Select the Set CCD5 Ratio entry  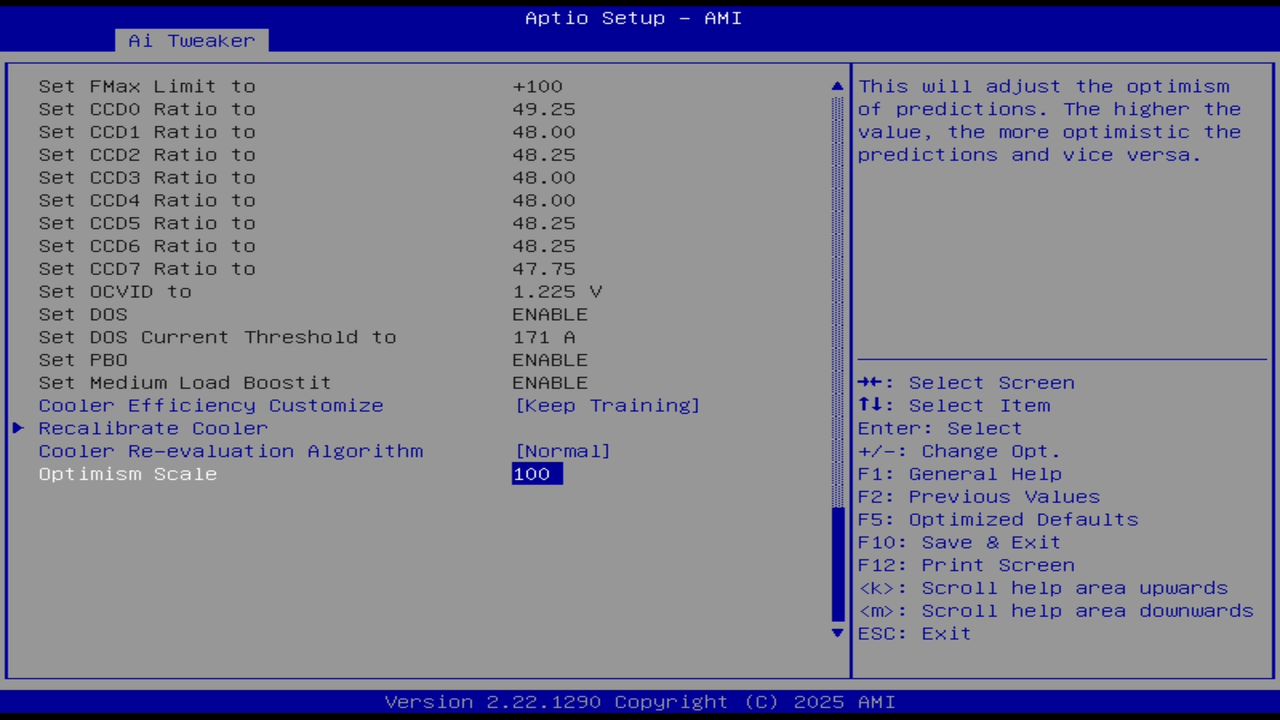[147, 223]
